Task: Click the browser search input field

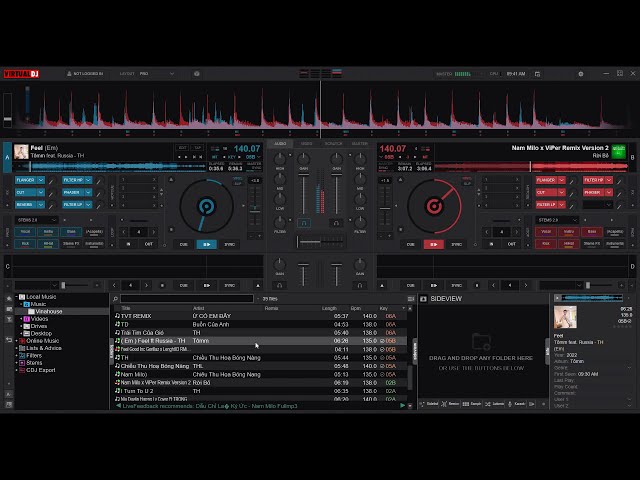Action: click(187, 299)
